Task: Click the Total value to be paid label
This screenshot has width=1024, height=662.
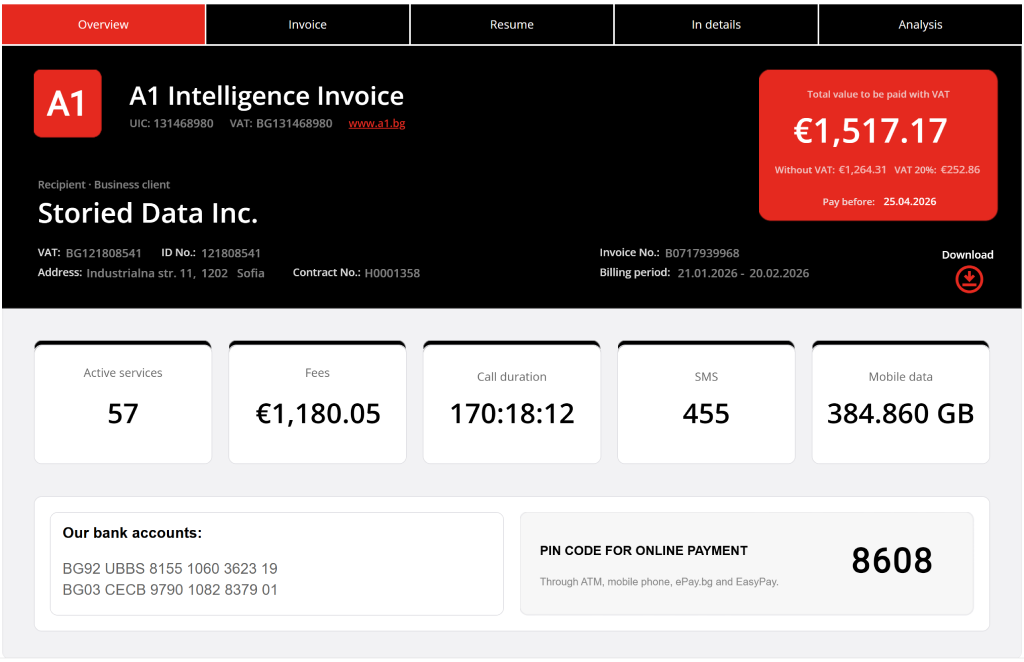Action: pos(878,95)
